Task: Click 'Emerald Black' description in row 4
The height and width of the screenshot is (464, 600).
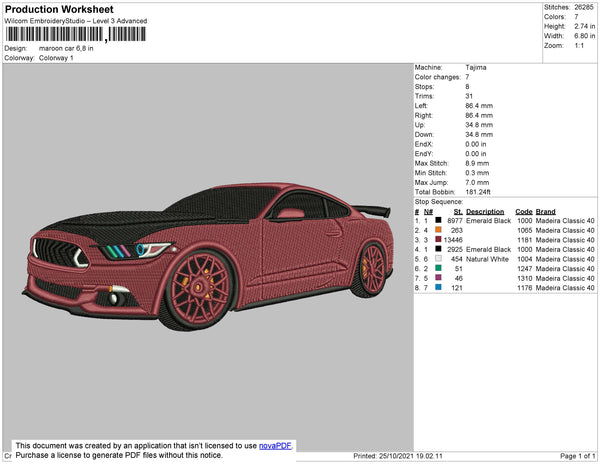Action: pos(489,249)
